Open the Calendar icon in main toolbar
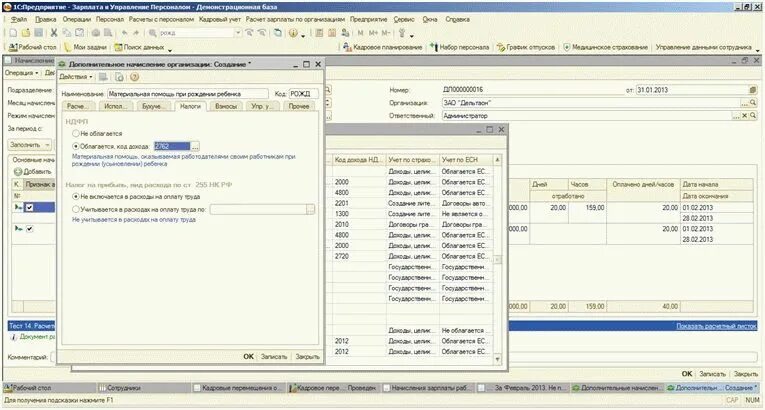Screen dimensions: 765x410 click(332, 33)
